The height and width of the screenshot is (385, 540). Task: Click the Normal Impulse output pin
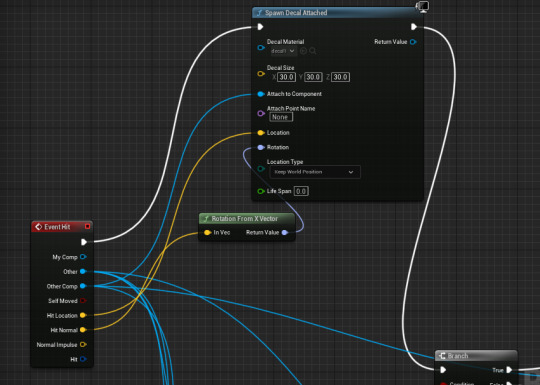coord(83,344)
